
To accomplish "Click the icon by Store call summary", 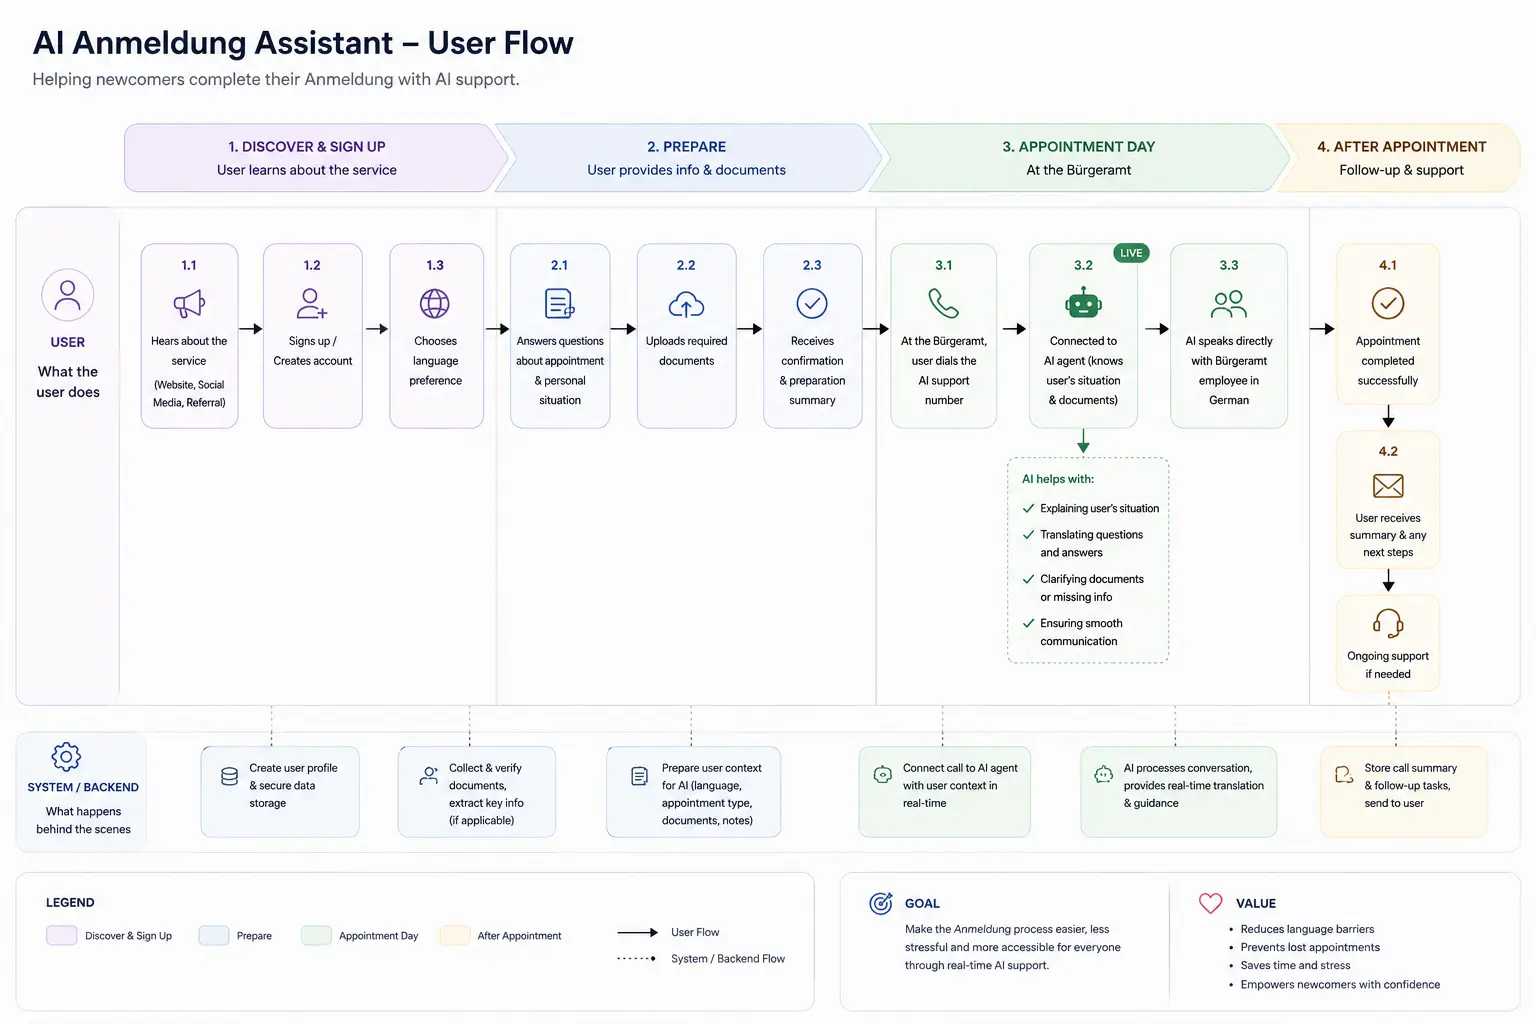I will click(1344, 775).
